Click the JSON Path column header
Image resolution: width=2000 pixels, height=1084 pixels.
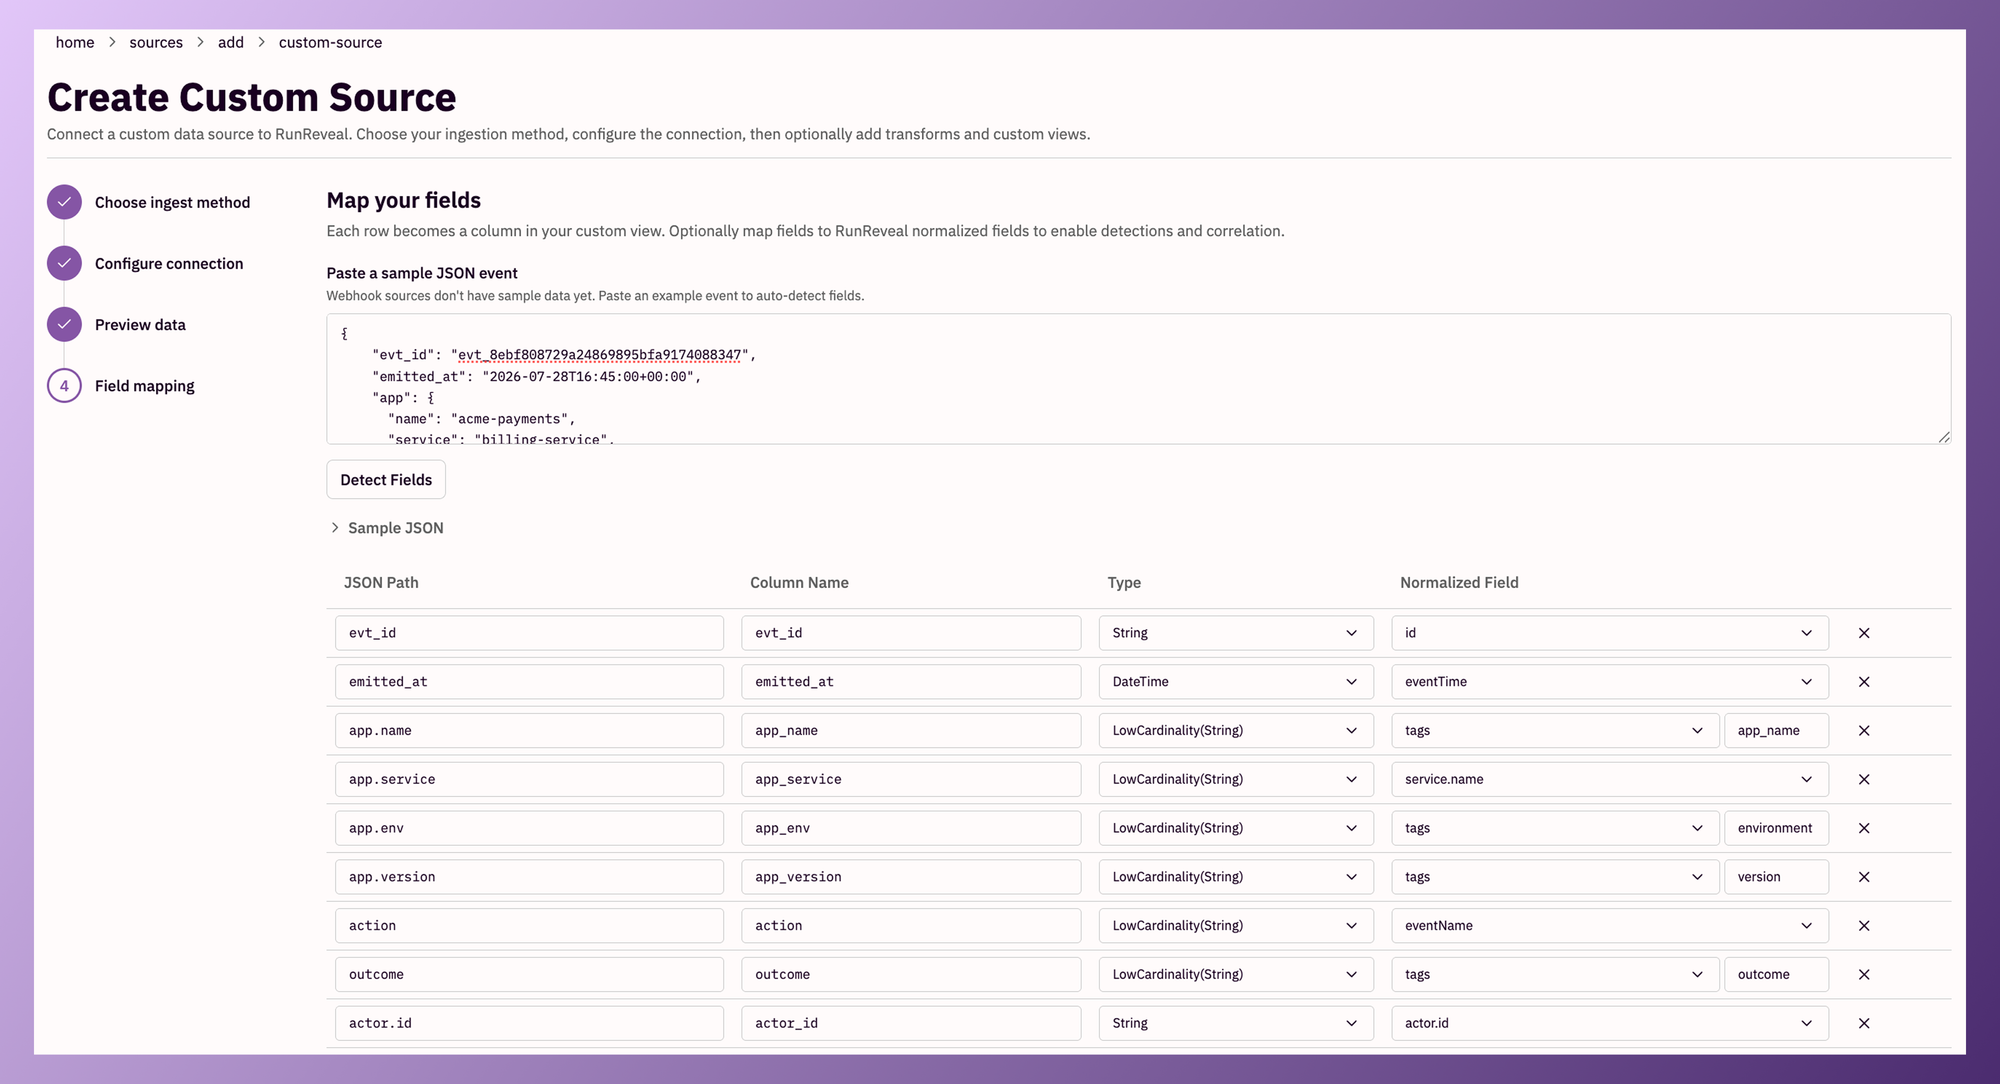tap(381, 583)
